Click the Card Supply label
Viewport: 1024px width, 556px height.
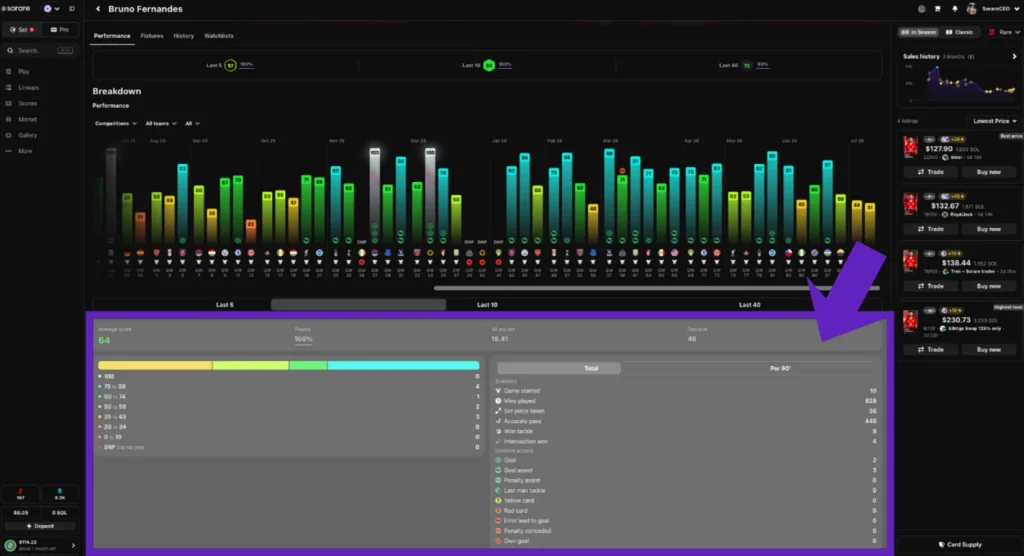(965, 544)
